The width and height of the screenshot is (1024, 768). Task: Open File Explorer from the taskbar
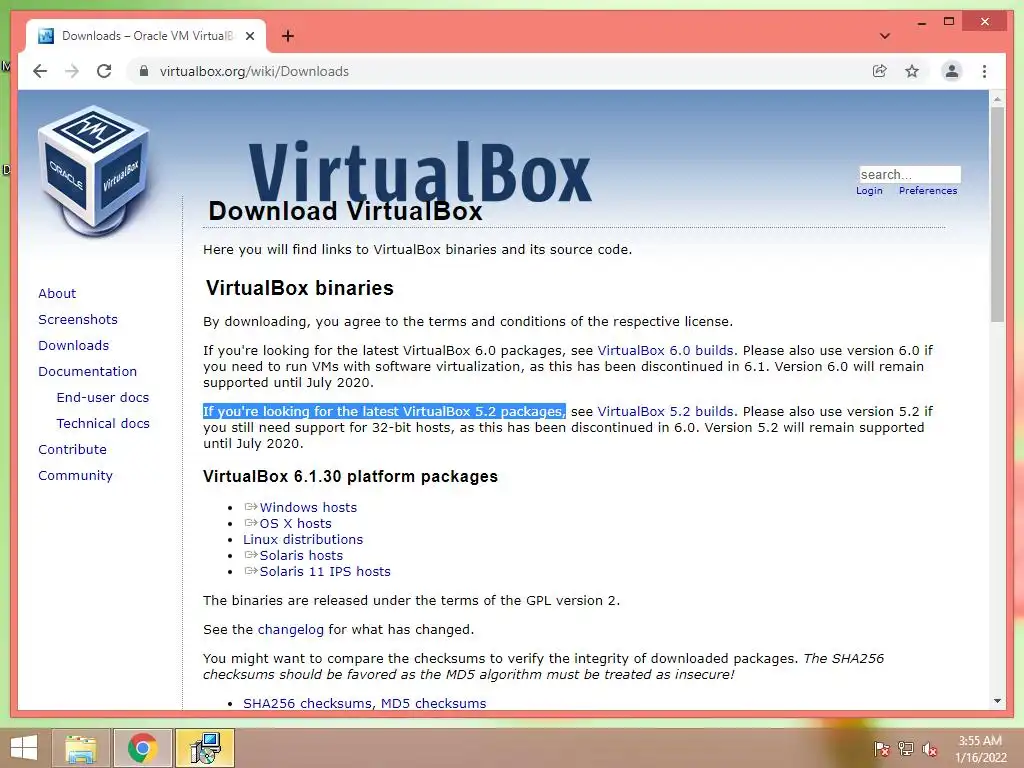click(80, 748)
